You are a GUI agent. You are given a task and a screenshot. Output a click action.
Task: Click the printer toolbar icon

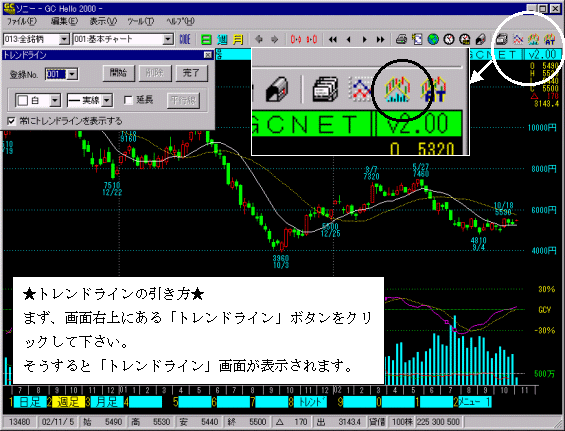(401, 39)
